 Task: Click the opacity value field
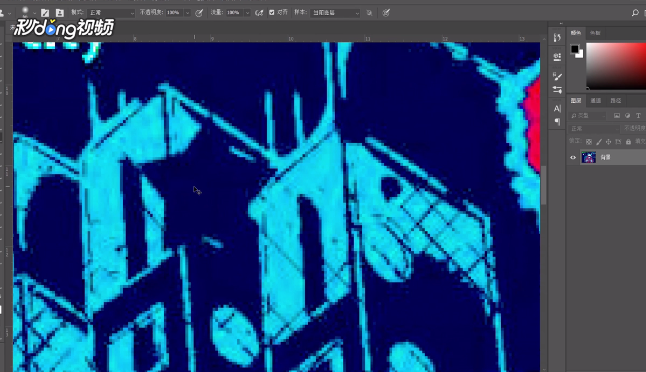[x=174, y=13]
